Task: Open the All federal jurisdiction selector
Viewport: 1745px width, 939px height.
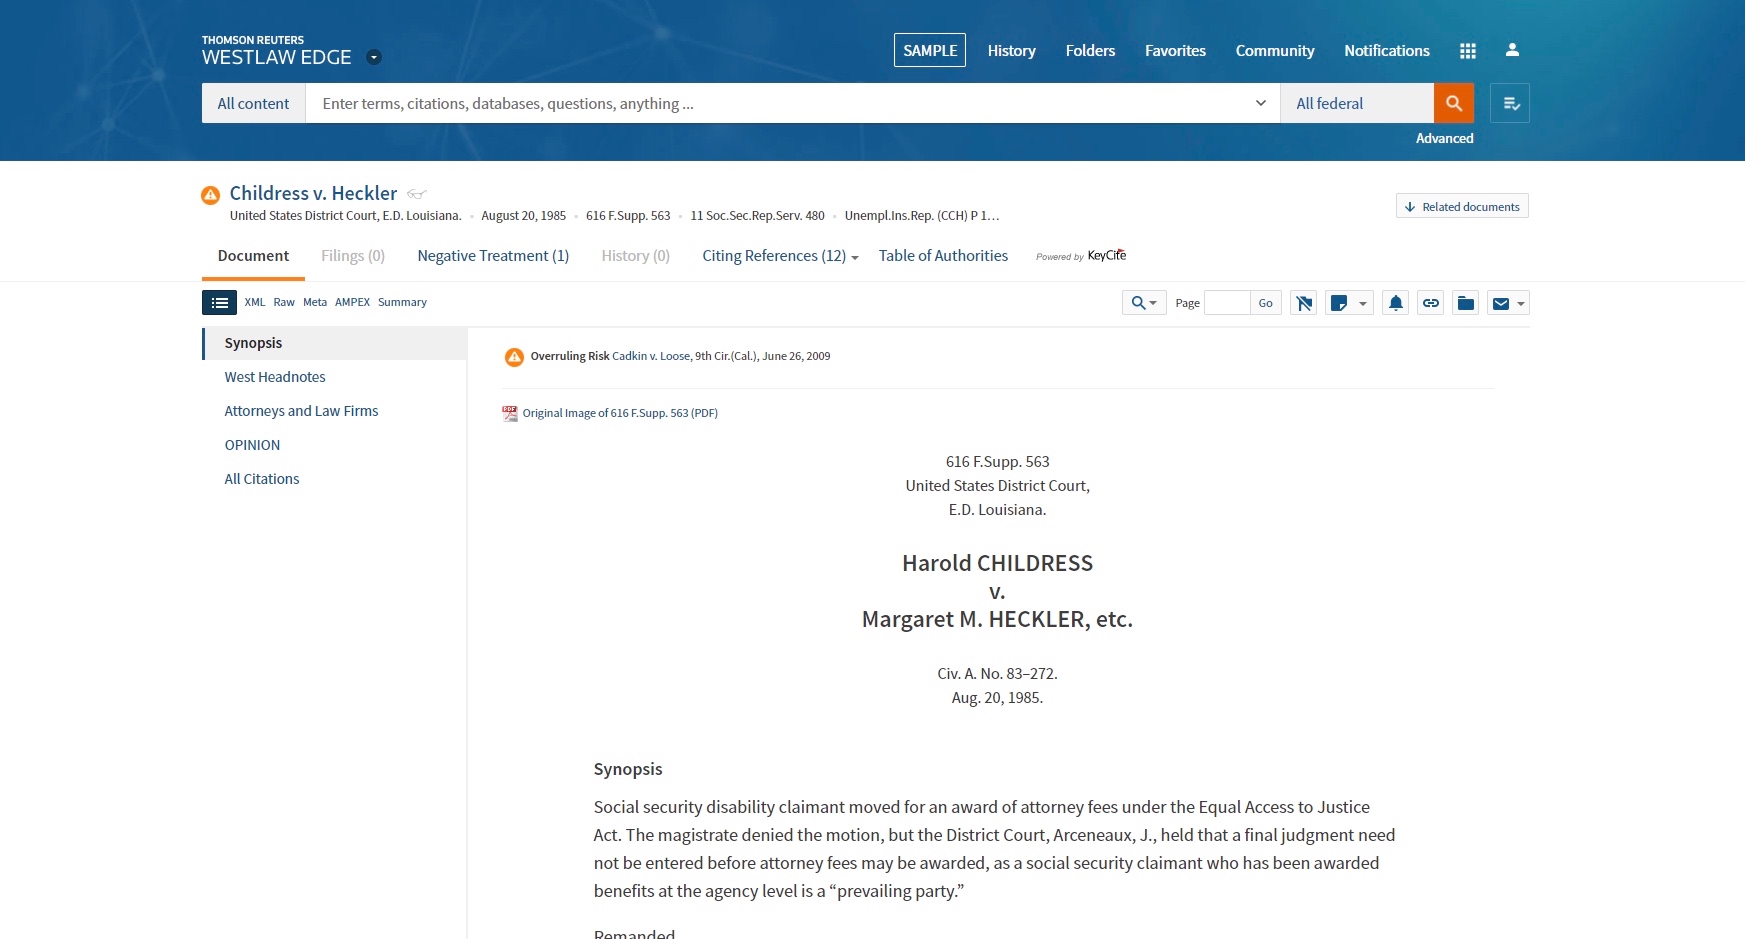Action: click(1357, 103)
